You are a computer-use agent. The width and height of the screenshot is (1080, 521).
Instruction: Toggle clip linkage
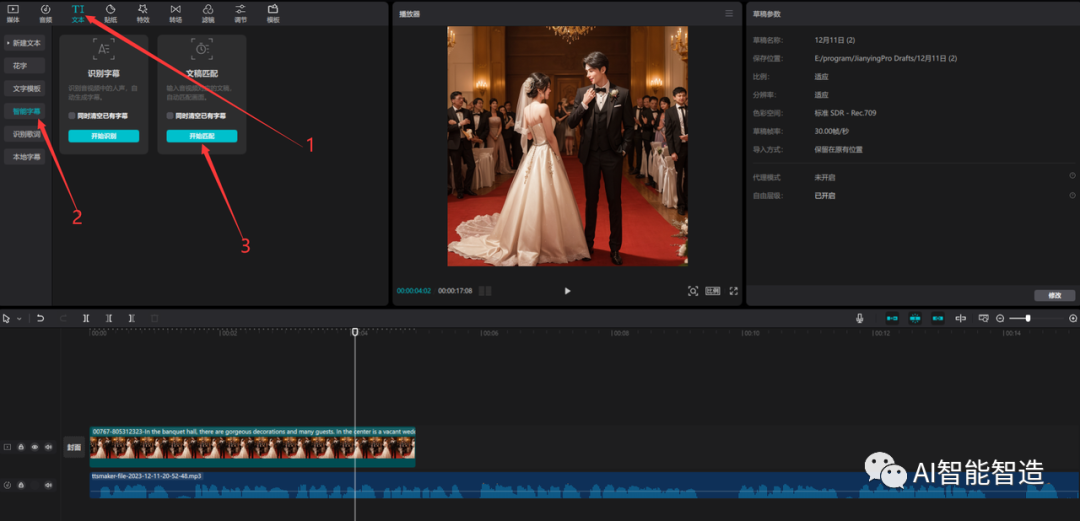[938, 318]
